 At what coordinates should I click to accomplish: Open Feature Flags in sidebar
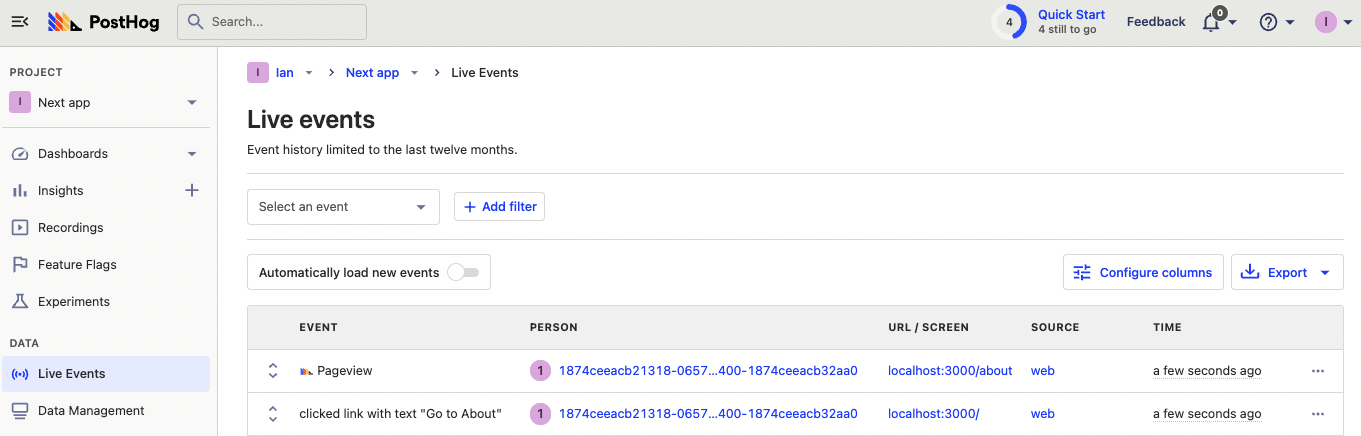click(x=77, y=265)
